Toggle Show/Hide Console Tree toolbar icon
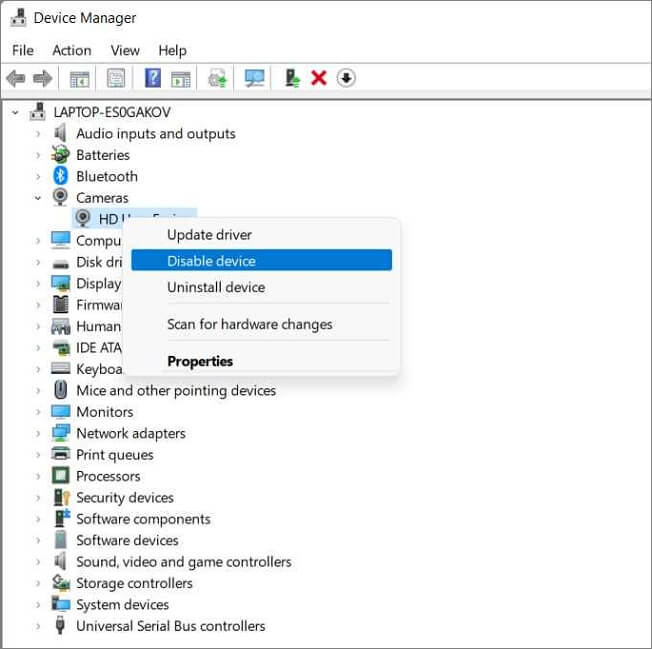Image resolution: width=652 pixels, height=649 pixels. pos(79,78)
